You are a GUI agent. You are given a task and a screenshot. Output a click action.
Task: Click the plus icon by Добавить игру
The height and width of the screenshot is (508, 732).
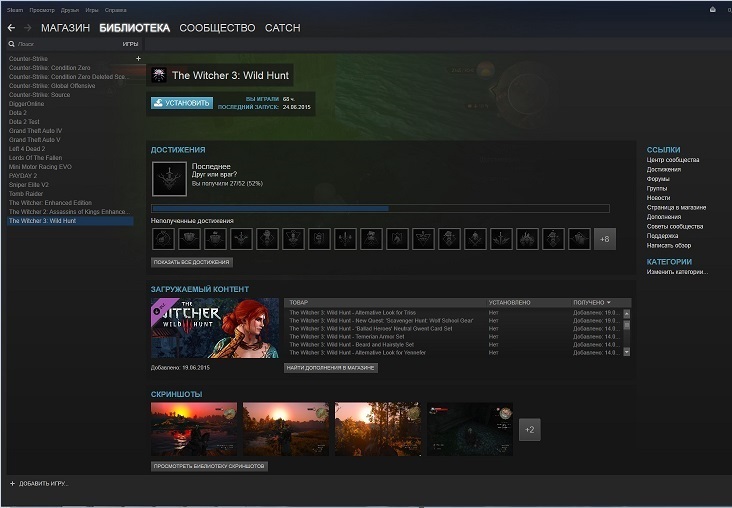pyautogui.click(x=12, y=484)
